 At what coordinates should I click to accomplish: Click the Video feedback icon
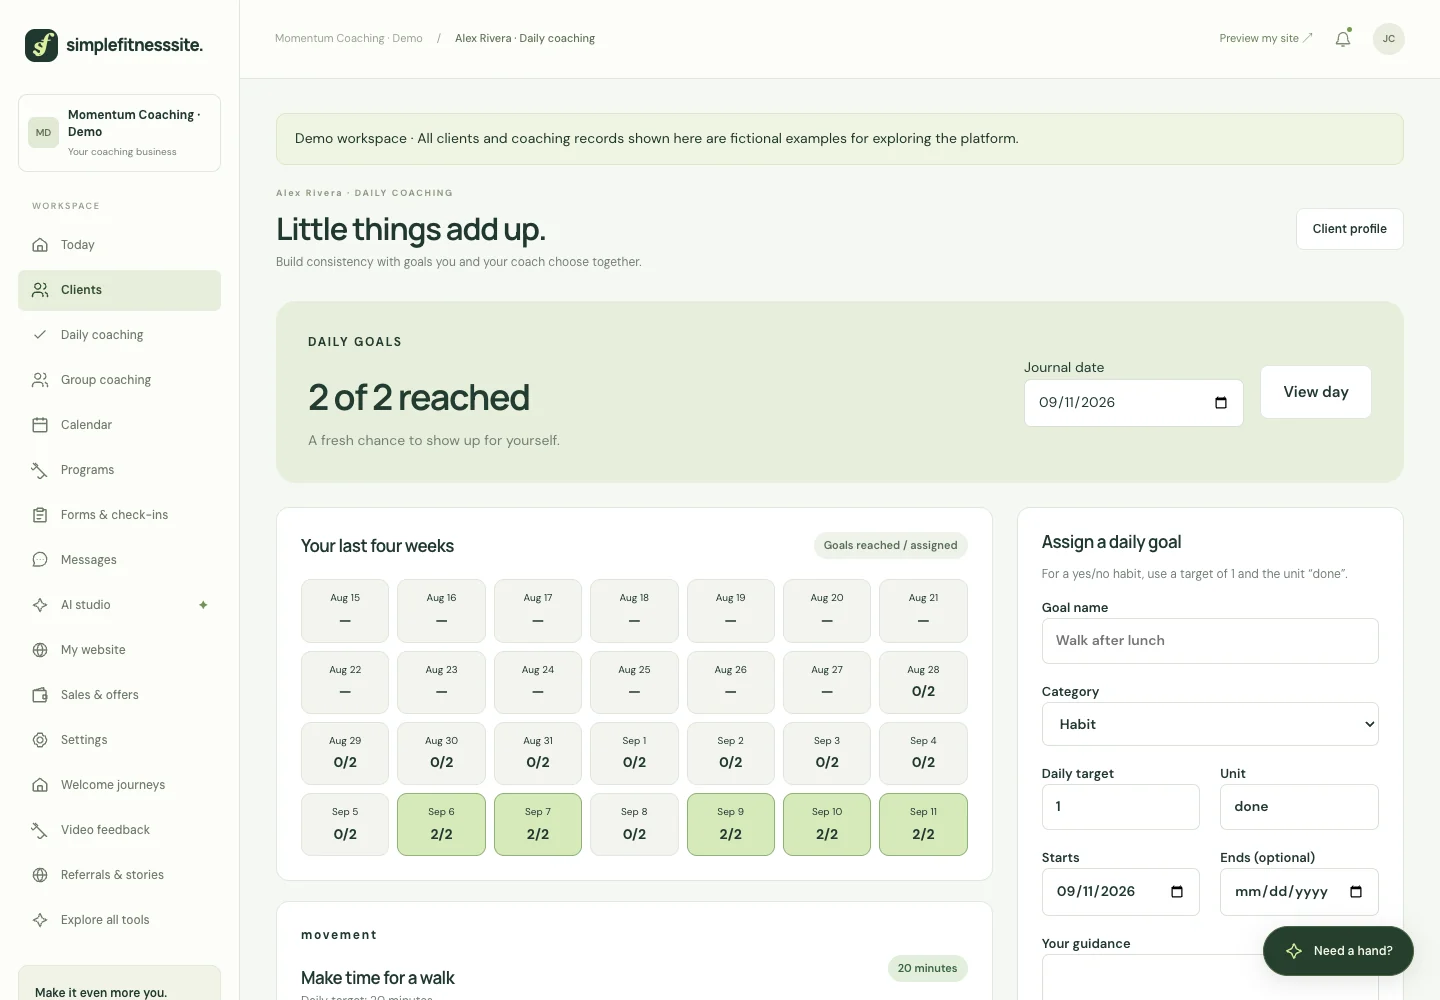pos(40,830)
